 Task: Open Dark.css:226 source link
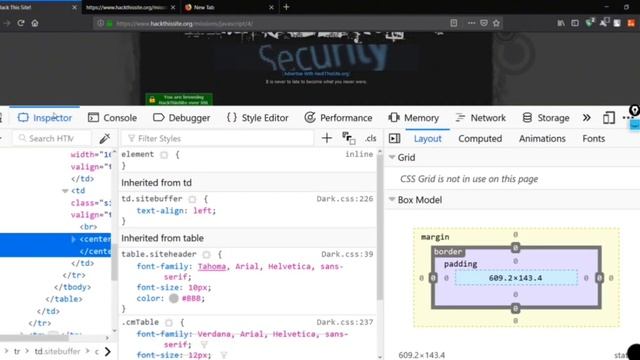[x=344, y=199]
